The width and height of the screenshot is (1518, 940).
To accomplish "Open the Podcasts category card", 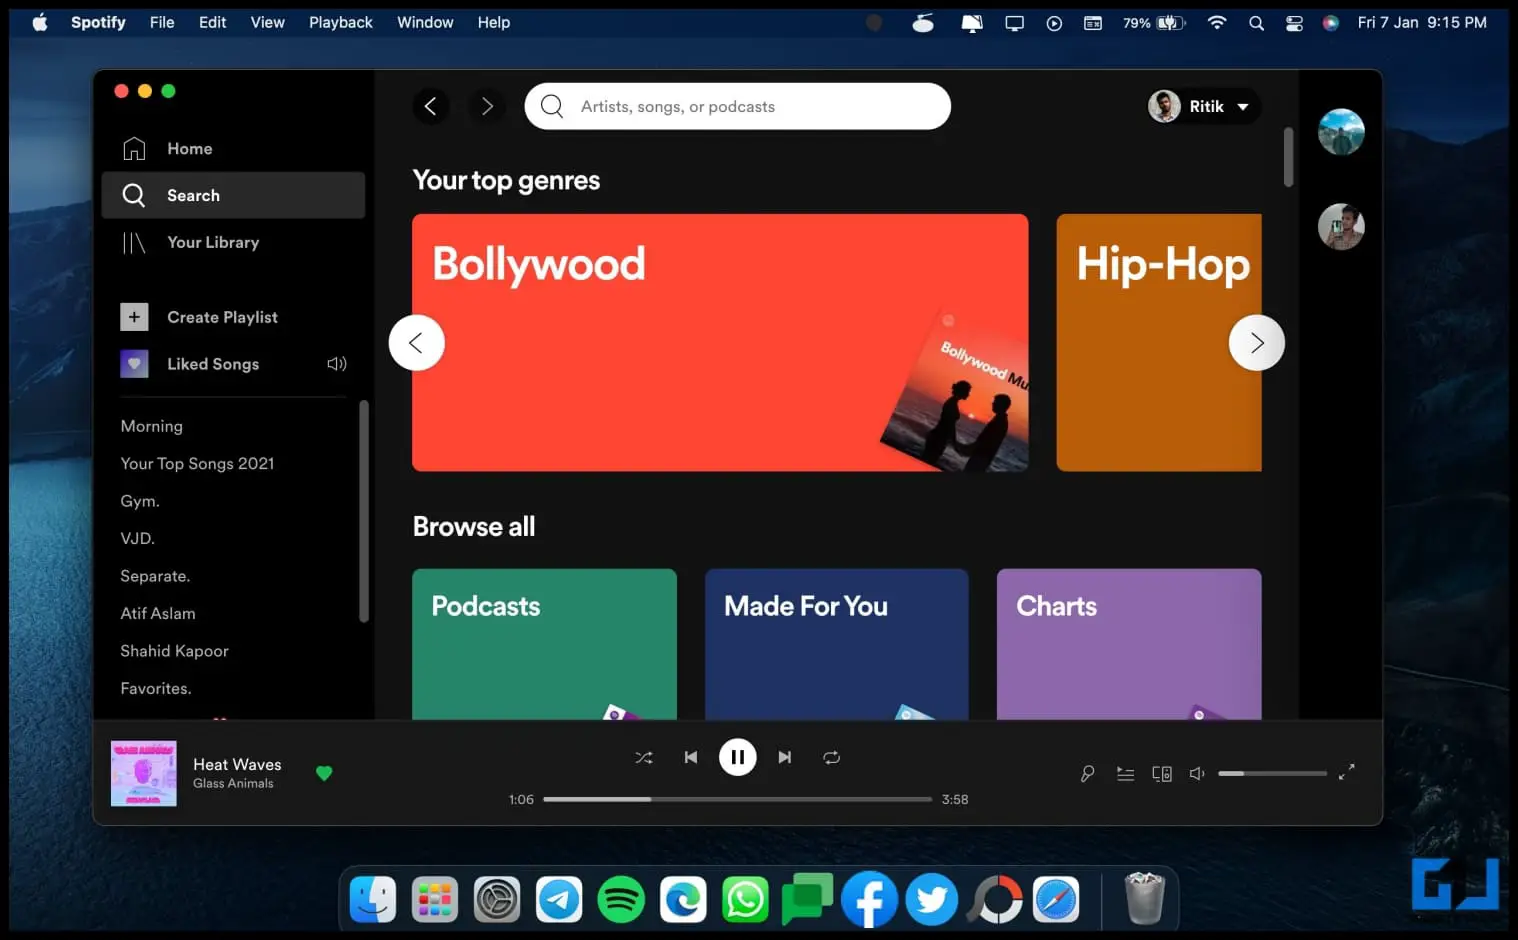I will [x=544, y=644].
